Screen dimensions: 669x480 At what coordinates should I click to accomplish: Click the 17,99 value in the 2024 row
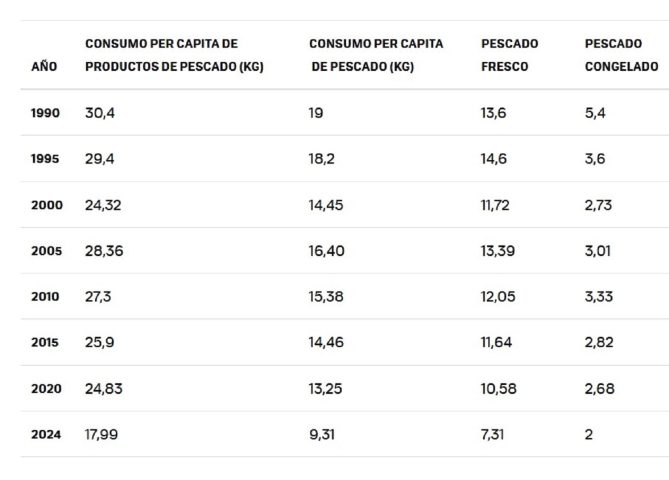[103, 435]
